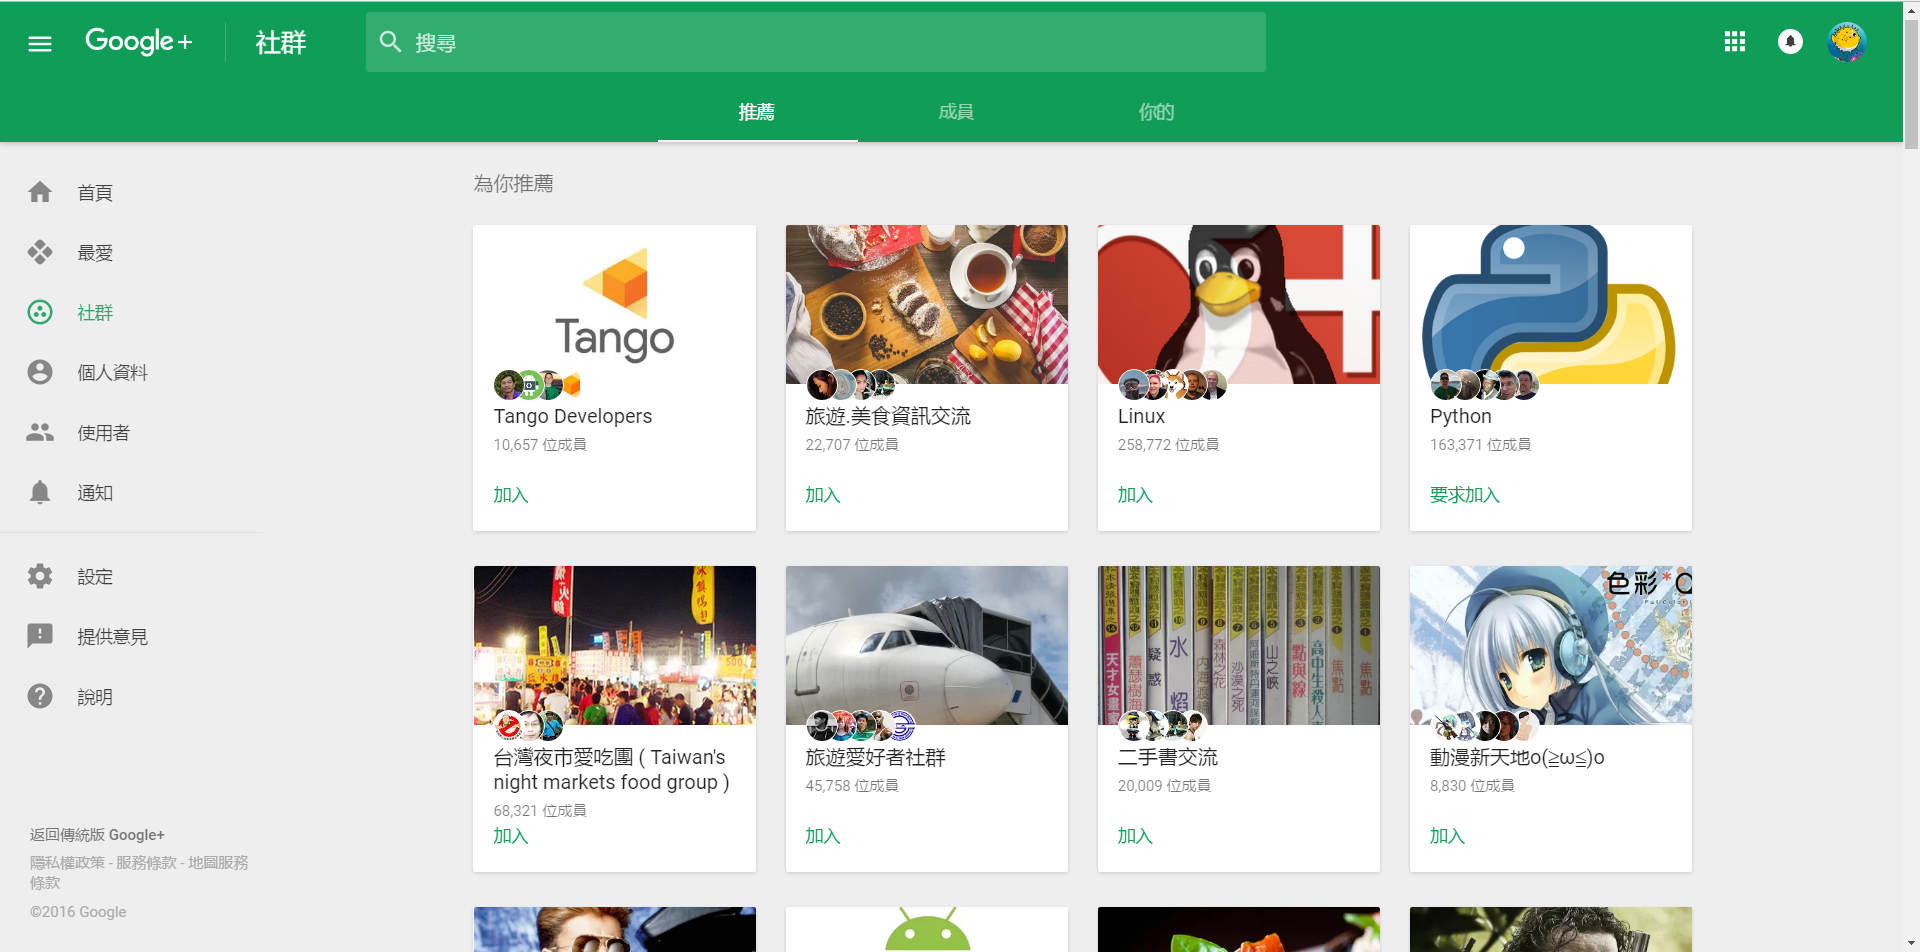Open the hamburger main menu
Screen dimensions: 1920x952
point(40,43)
